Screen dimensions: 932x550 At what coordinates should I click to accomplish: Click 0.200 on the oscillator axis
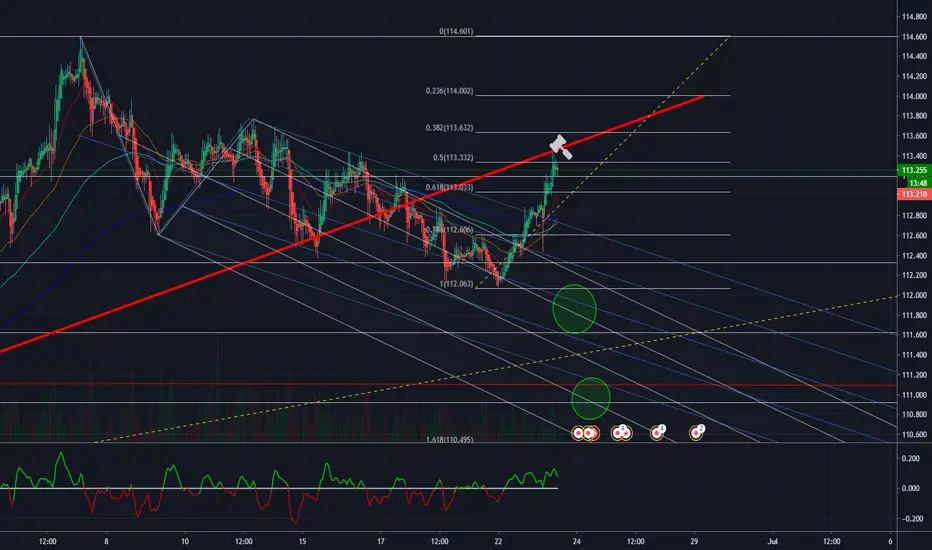[x=911, y=458]
